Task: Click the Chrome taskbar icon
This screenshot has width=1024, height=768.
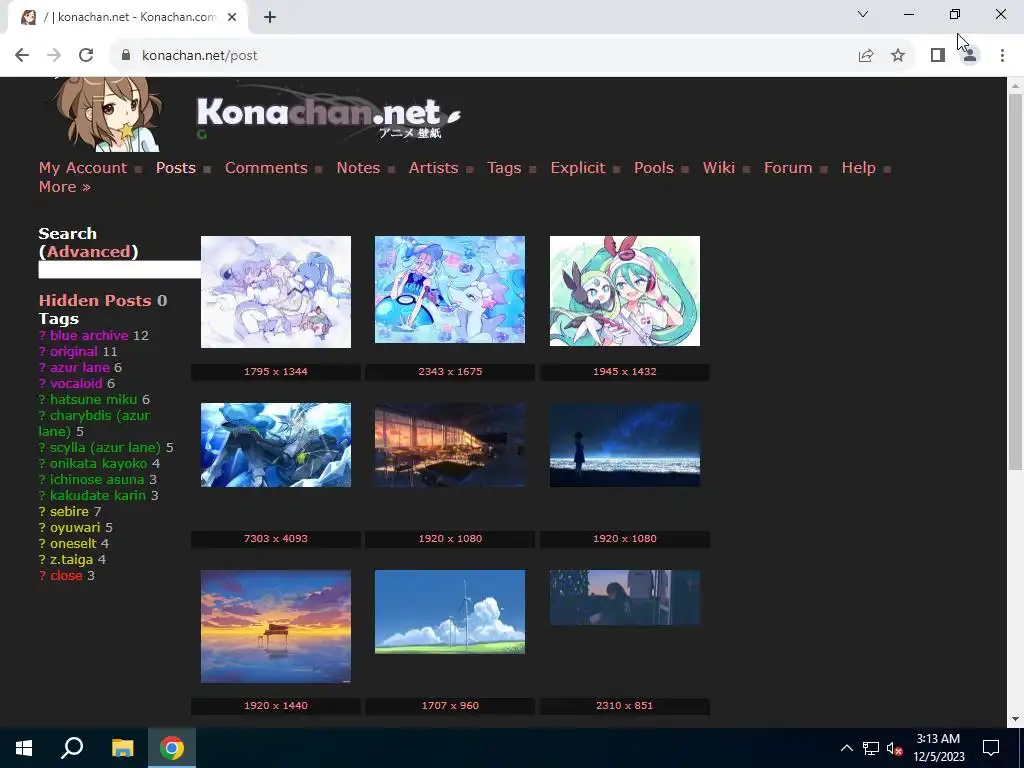Action: pos(172,748)
